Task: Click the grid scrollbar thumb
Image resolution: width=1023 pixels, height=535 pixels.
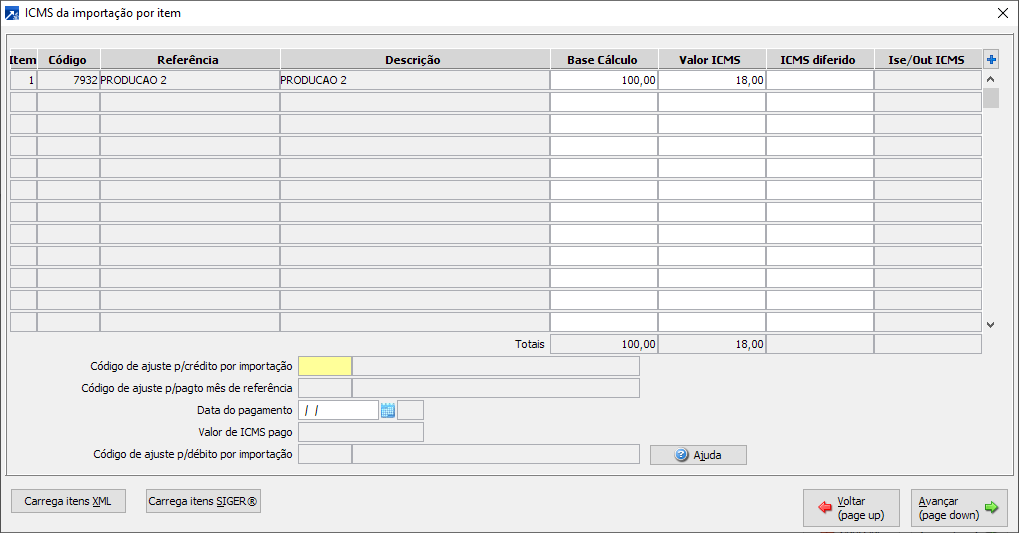Action: pos(990,98)
